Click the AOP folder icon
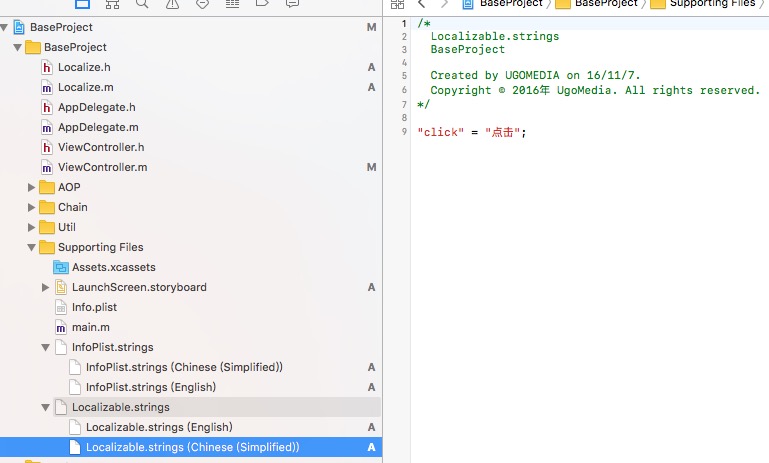769x463 pixels. tap(47, 187)
